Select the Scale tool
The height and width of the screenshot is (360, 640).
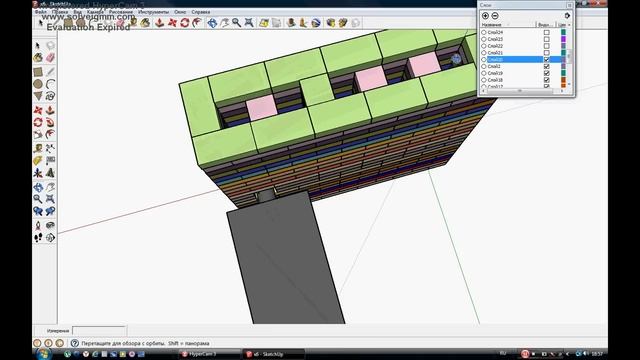tap(38, 134)
